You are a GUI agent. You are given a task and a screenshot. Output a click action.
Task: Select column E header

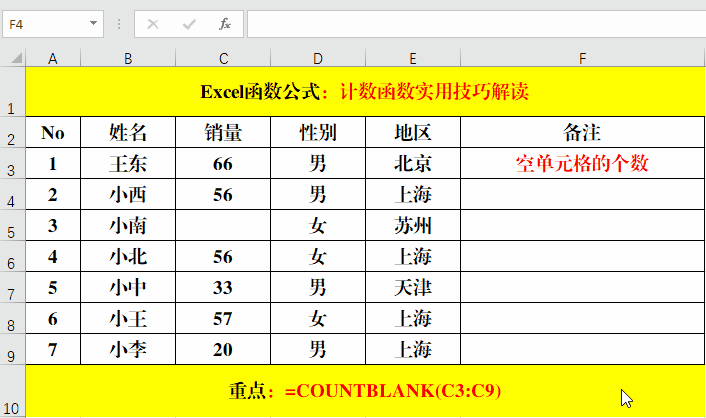(x=413, y=58)
